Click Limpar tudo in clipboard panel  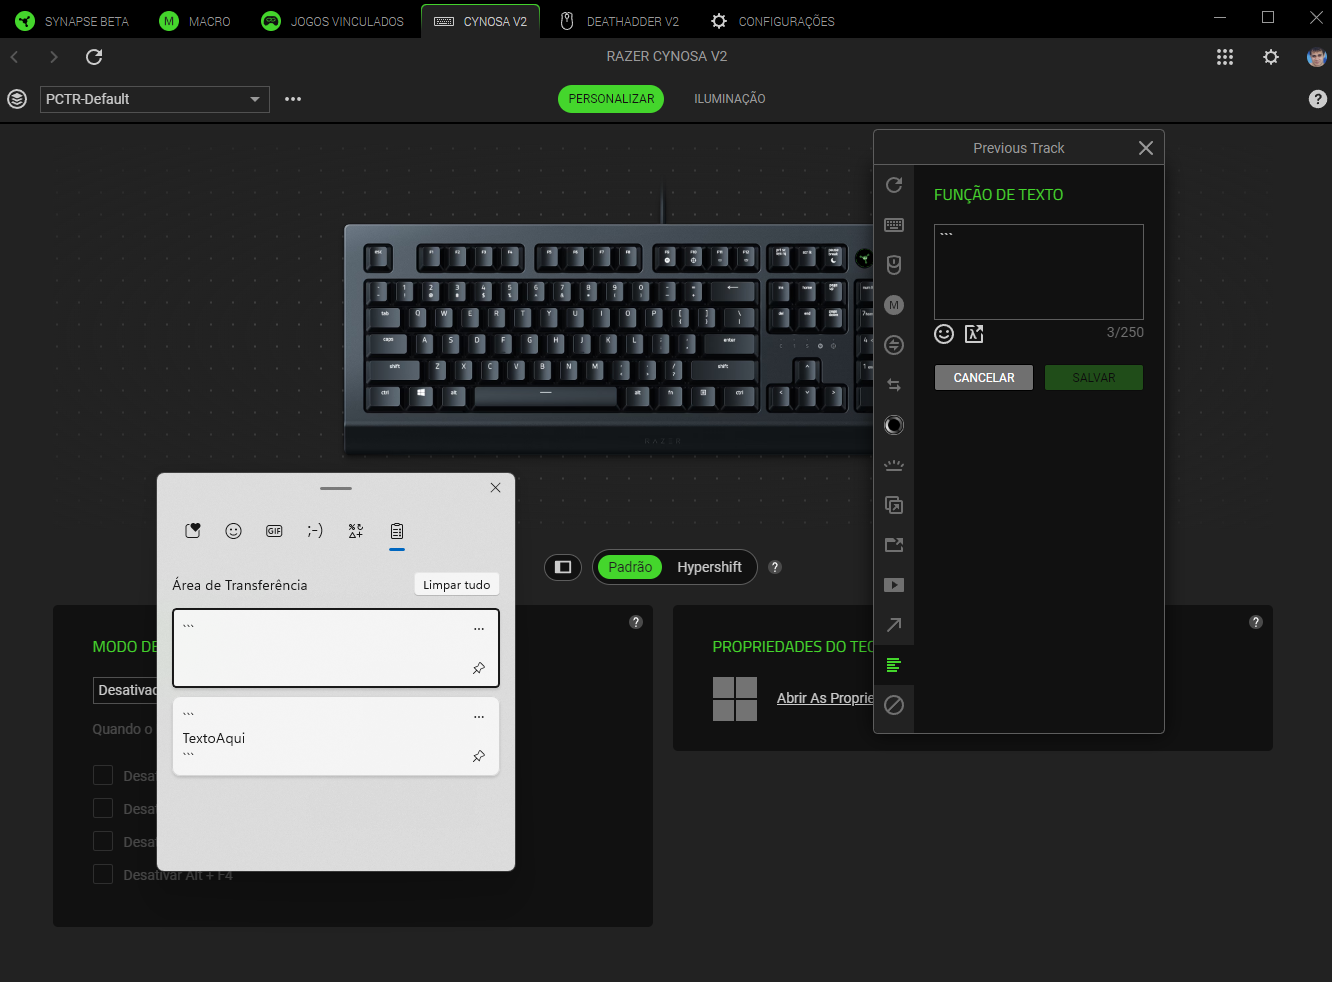click(x=456, y=585)
